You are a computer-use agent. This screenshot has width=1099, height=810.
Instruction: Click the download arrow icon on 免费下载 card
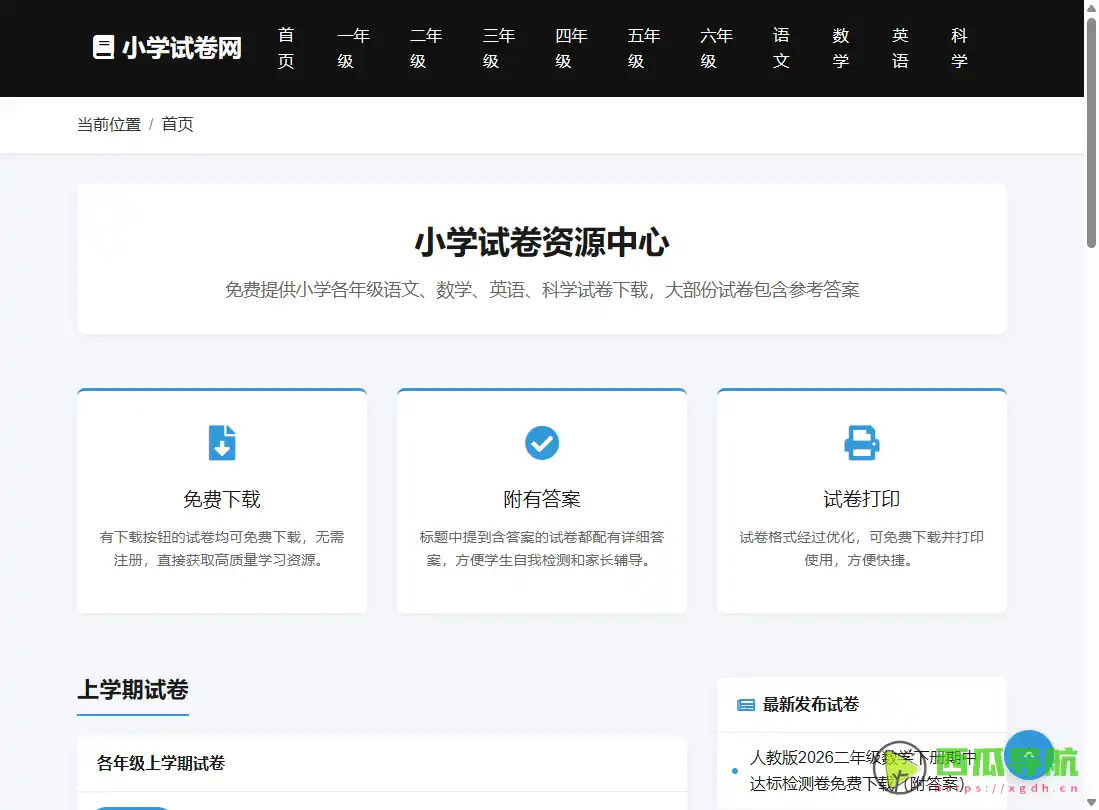[x=221, y=442]
